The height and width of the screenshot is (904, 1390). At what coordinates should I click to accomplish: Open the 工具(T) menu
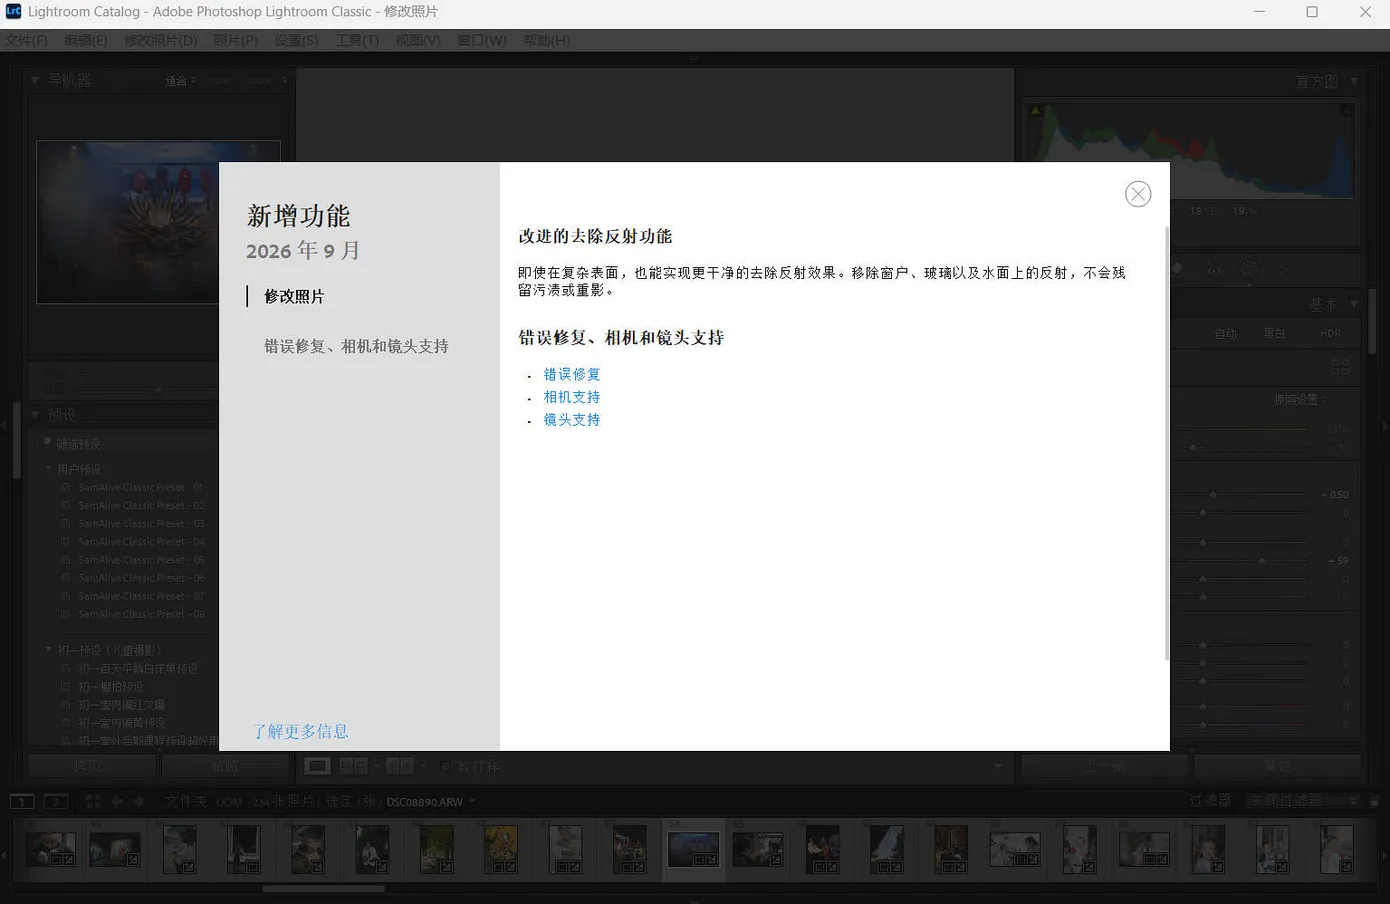tap(357, 40)
